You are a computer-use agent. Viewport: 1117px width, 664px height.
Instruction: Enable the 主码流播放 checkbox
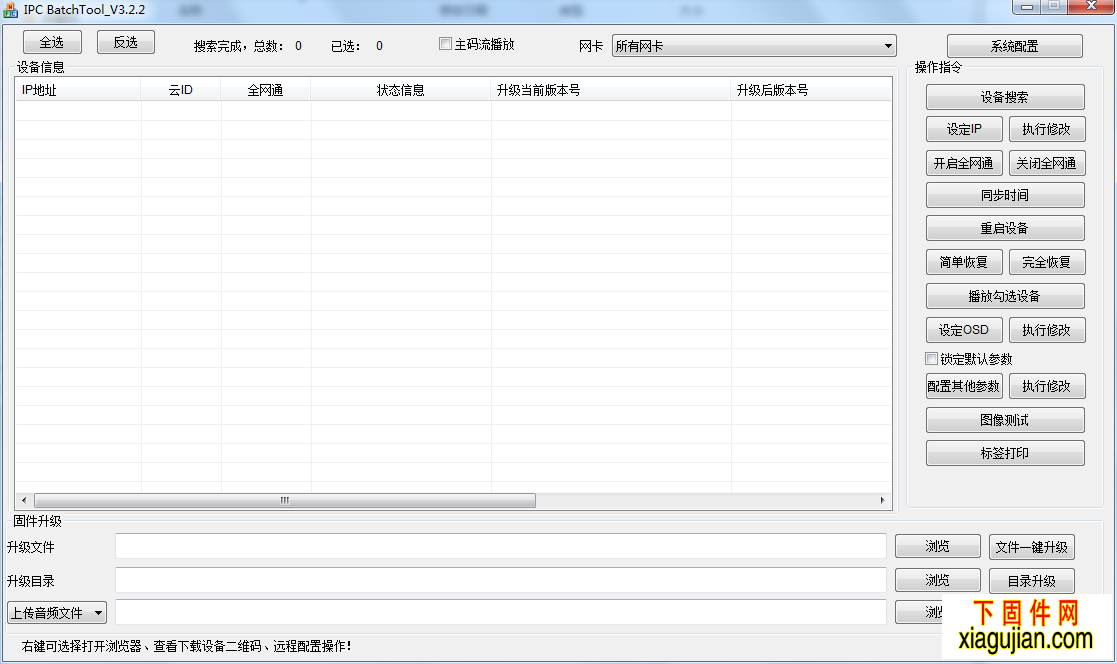coord(445,44)
